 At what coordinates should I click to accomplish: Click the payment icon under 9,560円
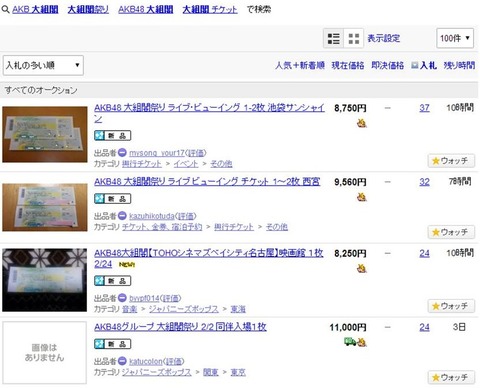(x=362, y=197)
